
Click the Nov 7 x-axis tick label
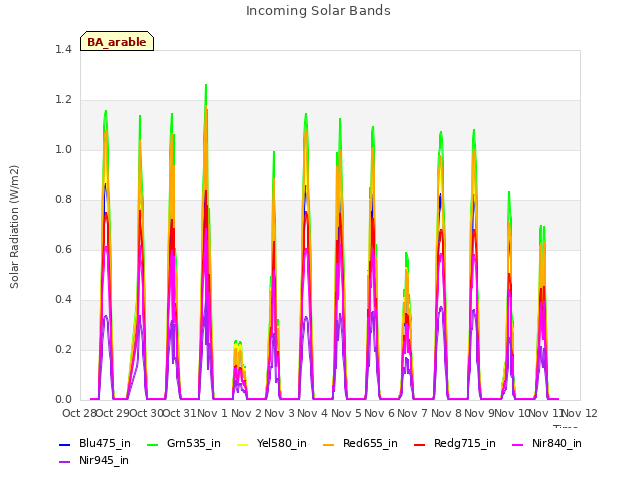pos(412,413)
